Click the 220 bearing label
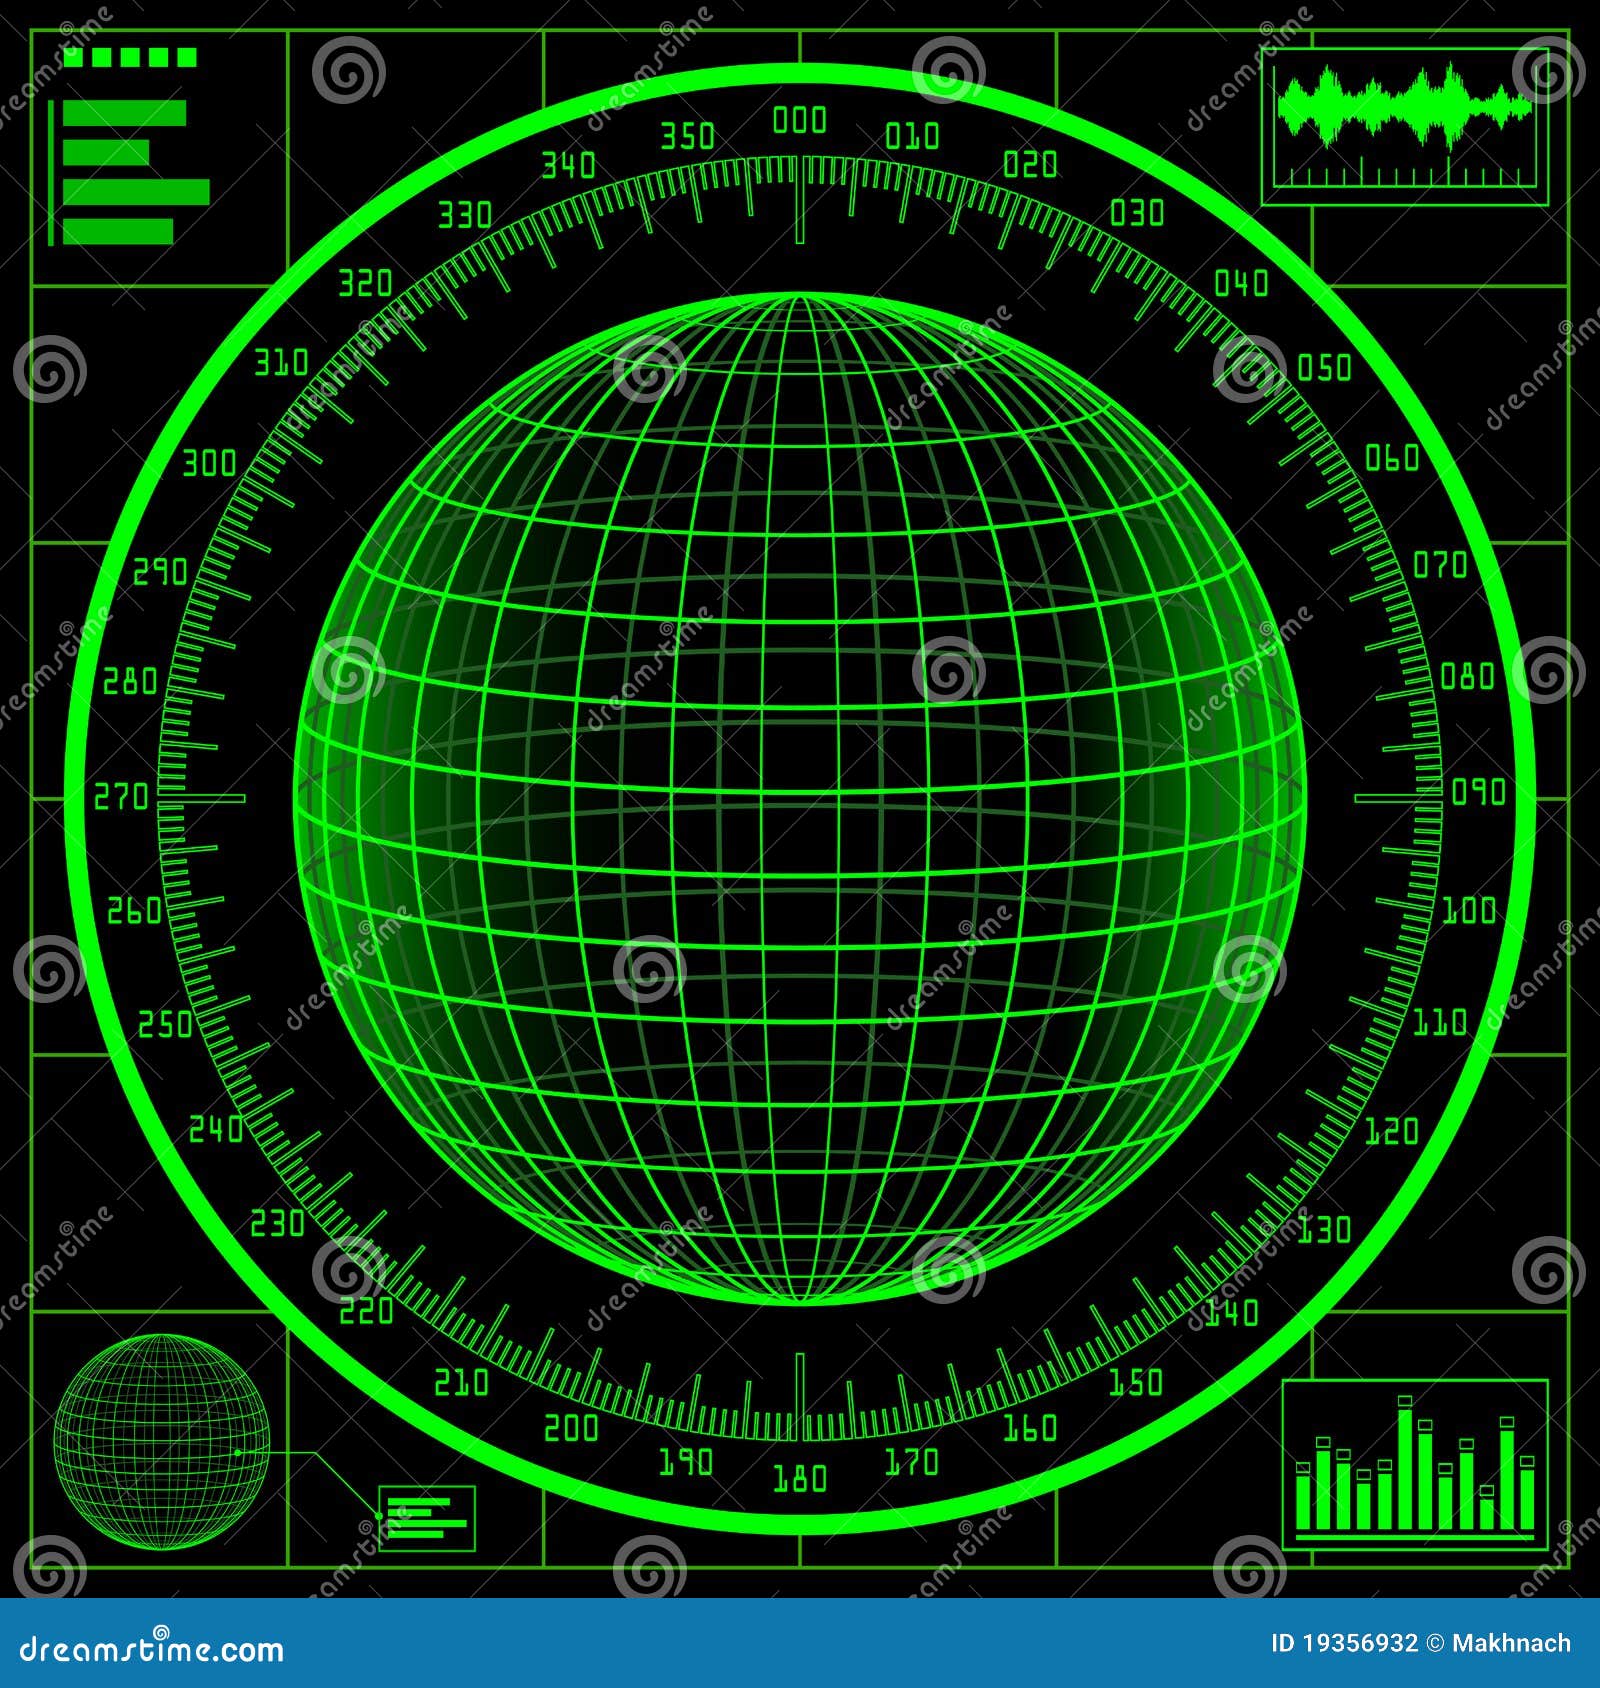 [x=367, y=1311]
